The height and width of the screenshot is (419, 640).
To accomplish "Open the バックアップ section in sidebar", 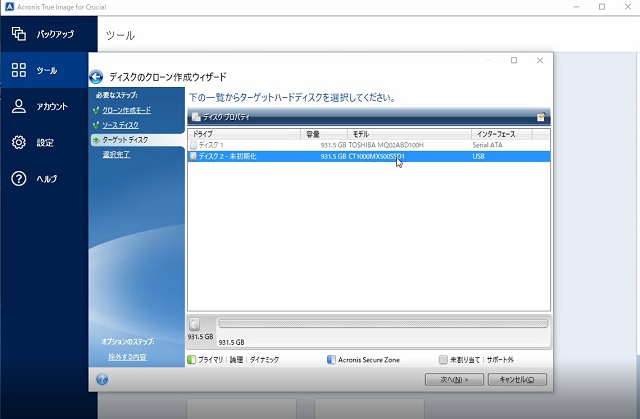I will click(49, 34).
